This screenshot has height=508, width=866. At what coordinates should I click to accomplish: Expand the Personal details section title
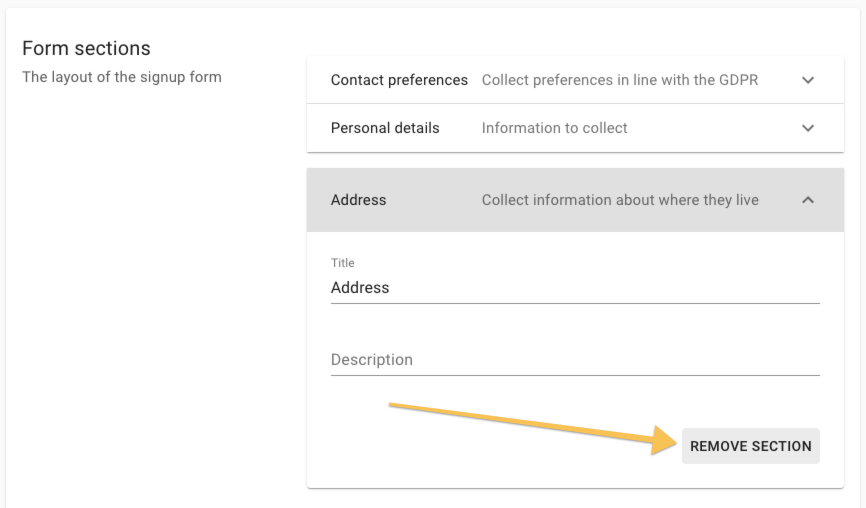coord(385,128)
